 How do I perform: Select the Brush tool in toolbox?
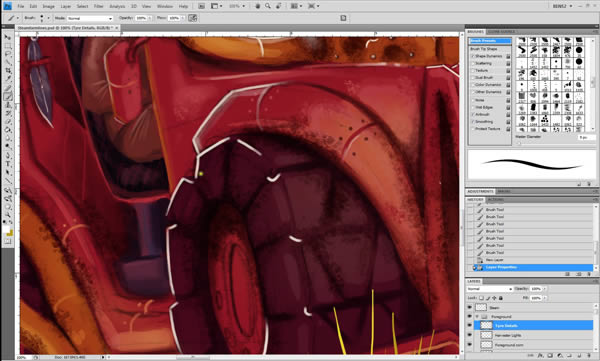[7, 96]
